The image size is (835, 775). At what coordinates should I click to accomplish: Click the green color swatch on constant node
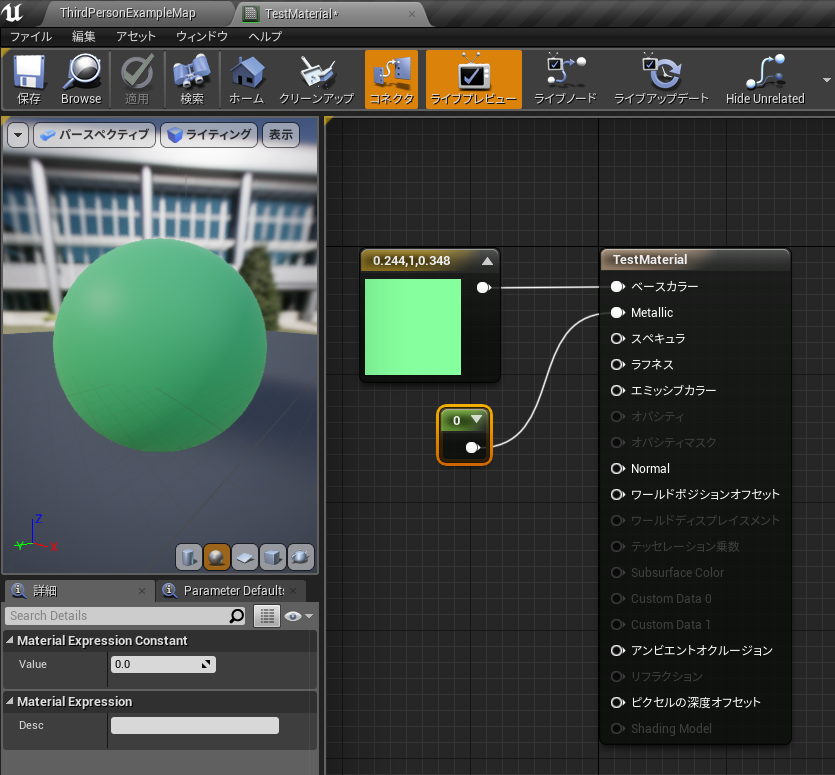413,327
